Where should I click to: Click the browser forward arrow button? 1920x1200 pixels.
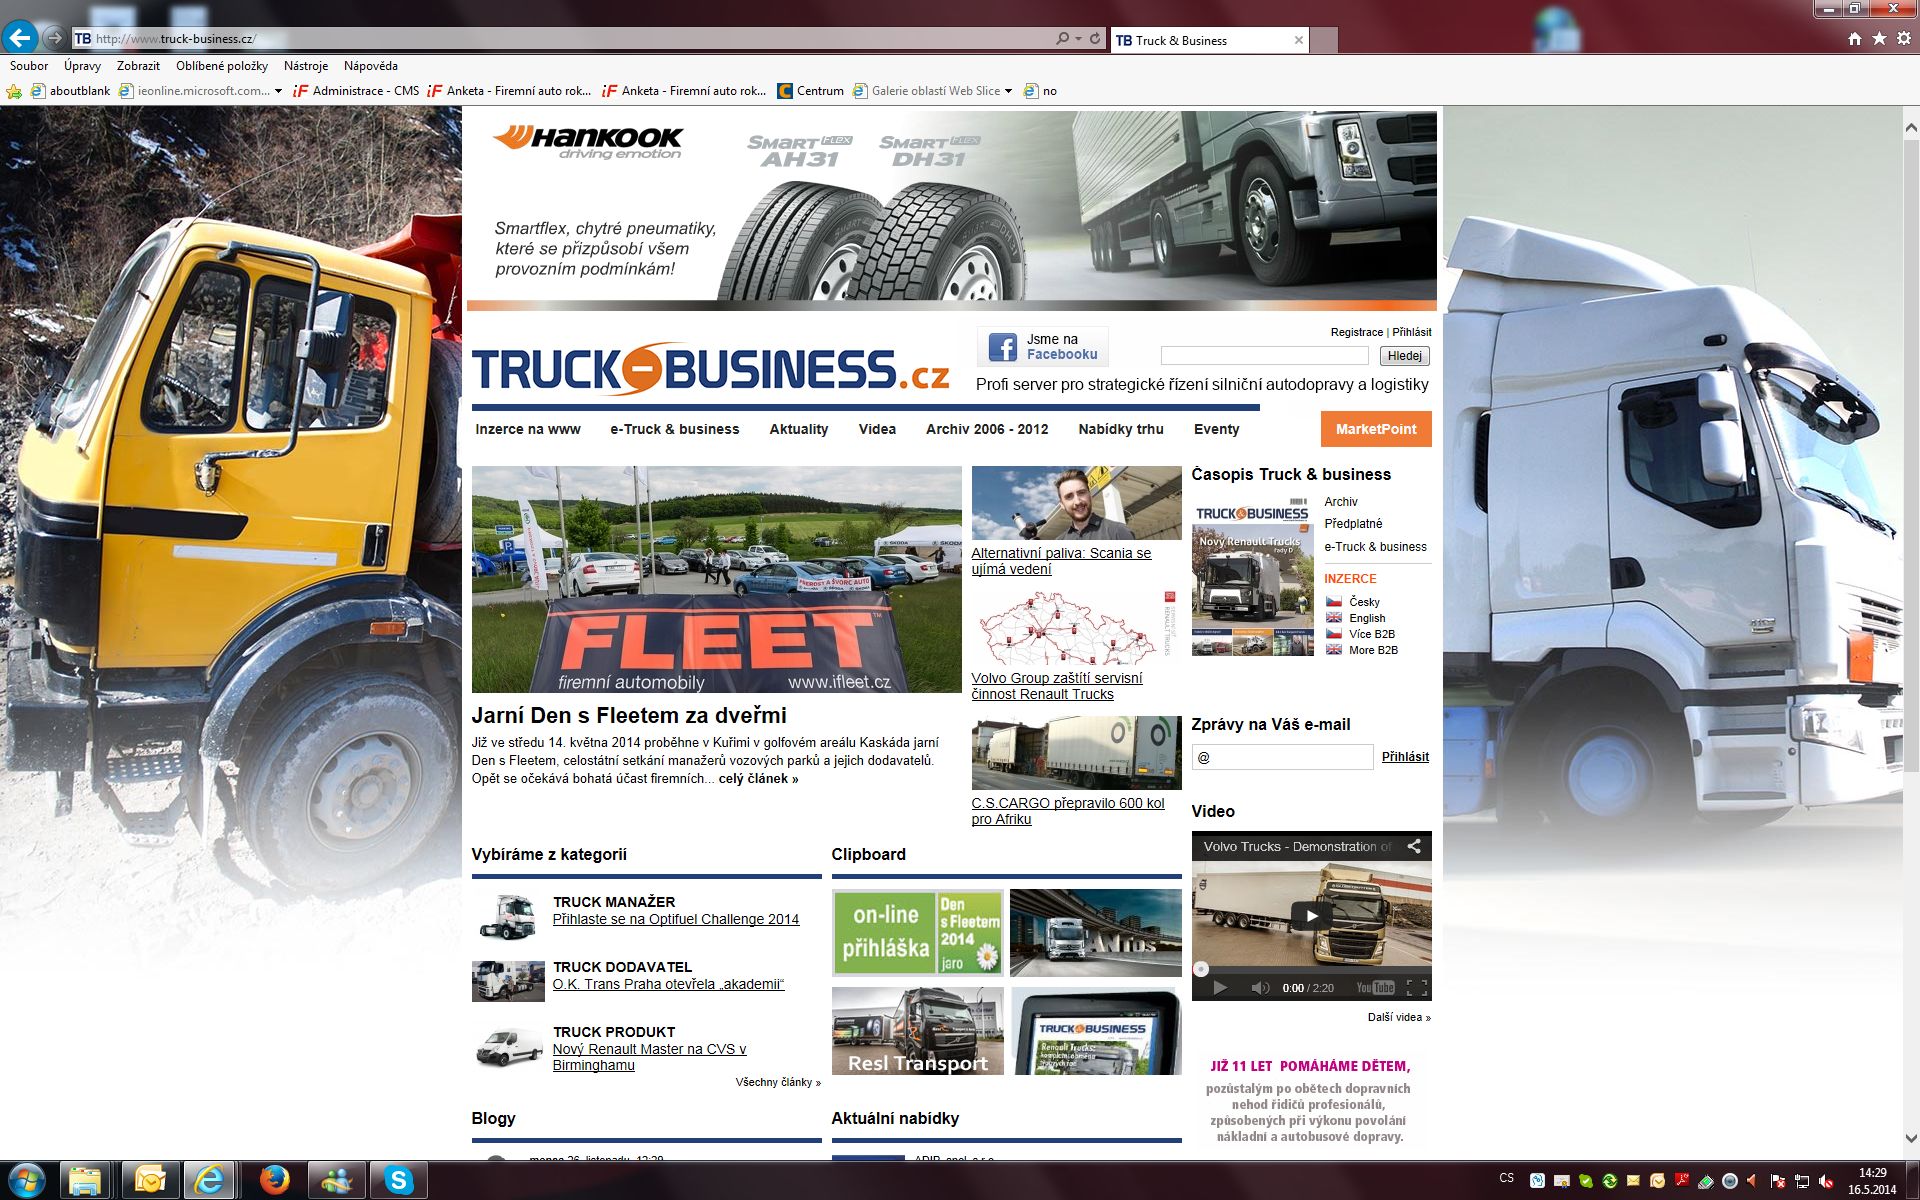(55, 39)
